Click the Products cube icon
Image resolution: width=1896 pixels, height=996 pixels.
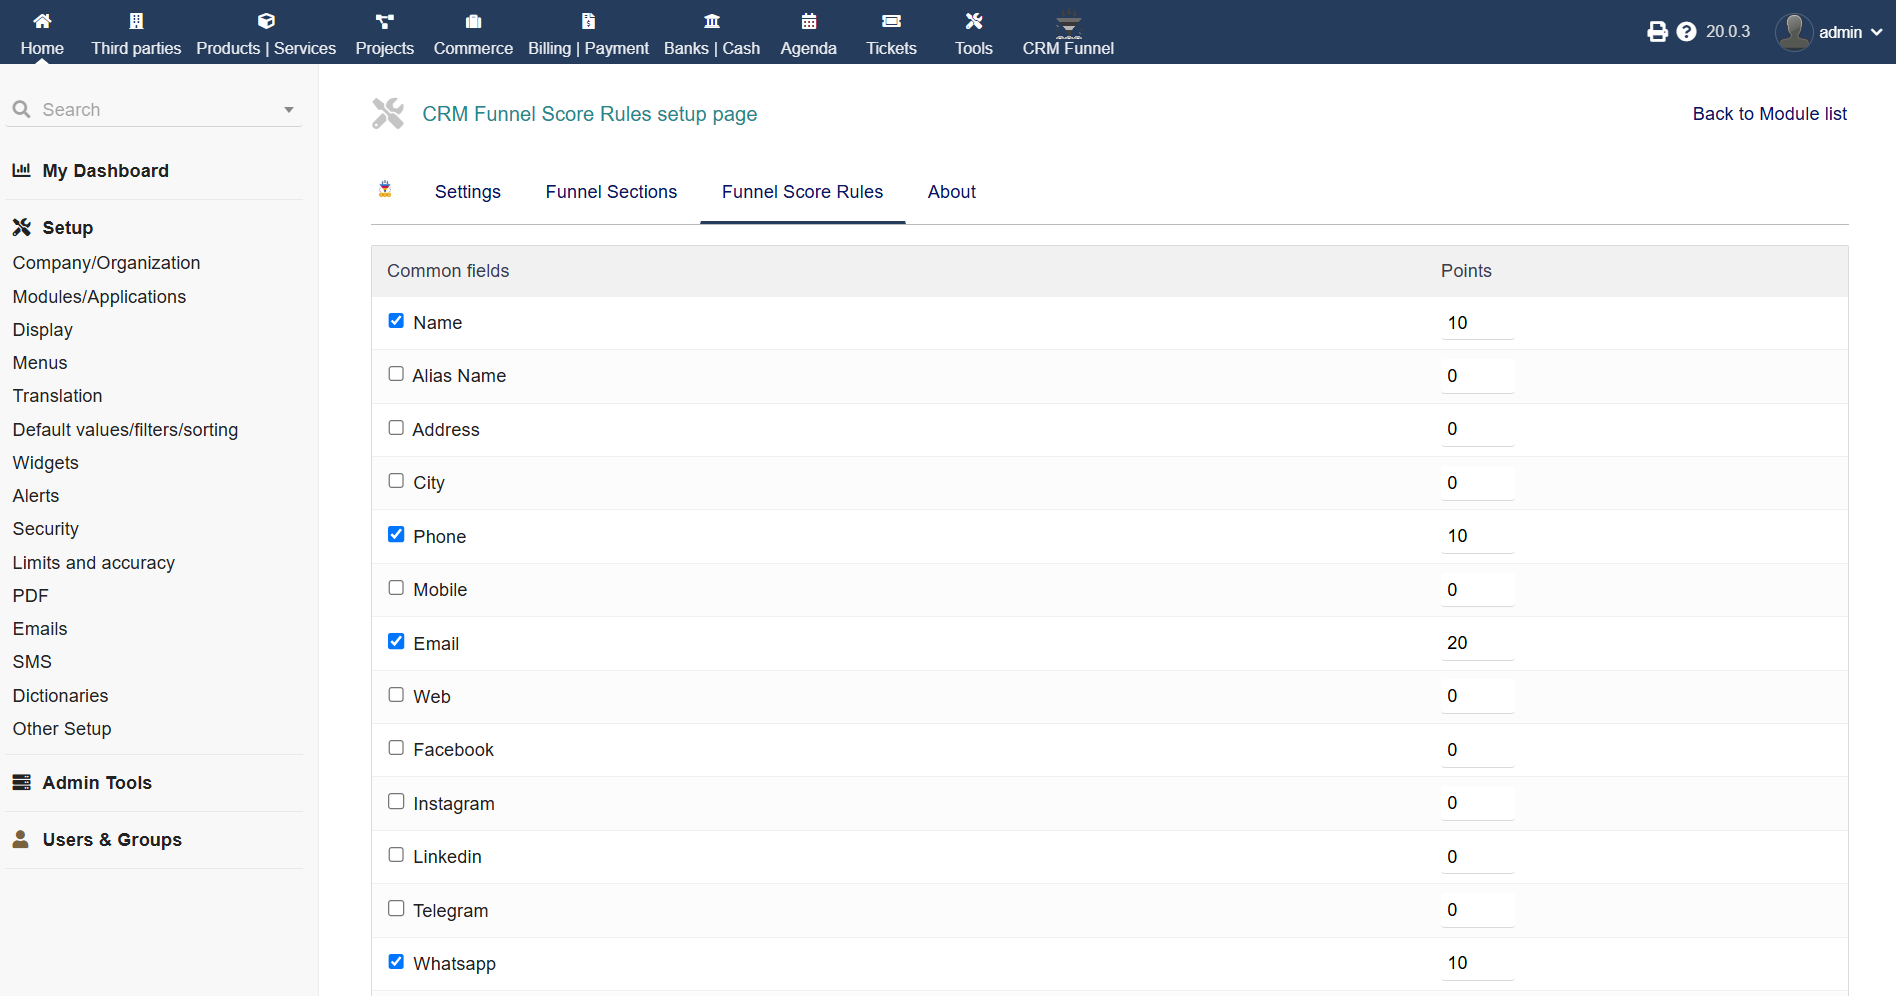pyautogui.click(x=266, y=21)
